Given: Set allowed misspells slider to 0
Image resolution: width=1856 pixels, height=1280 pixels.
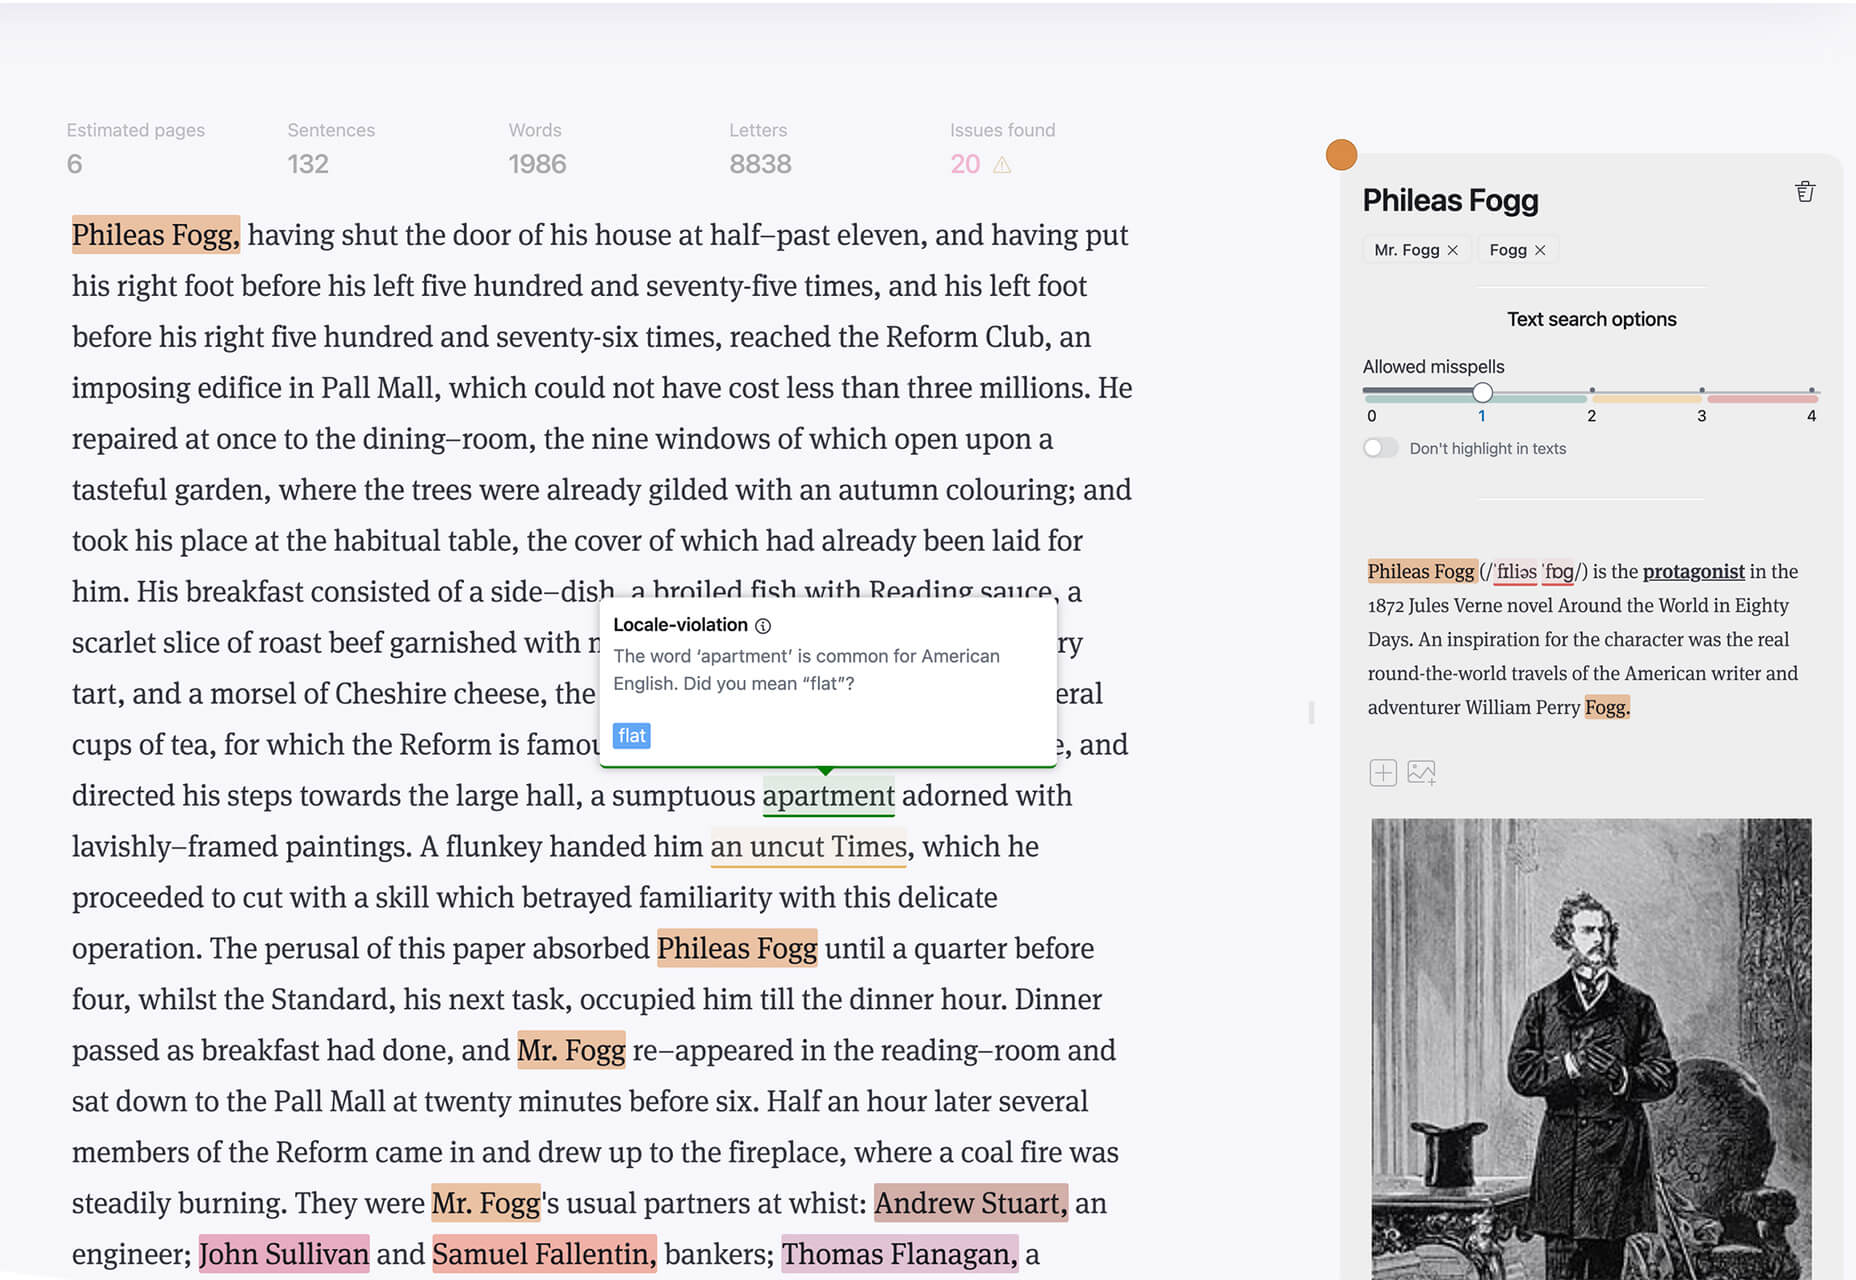Looking at the screenshot, I should point(1371,393).
